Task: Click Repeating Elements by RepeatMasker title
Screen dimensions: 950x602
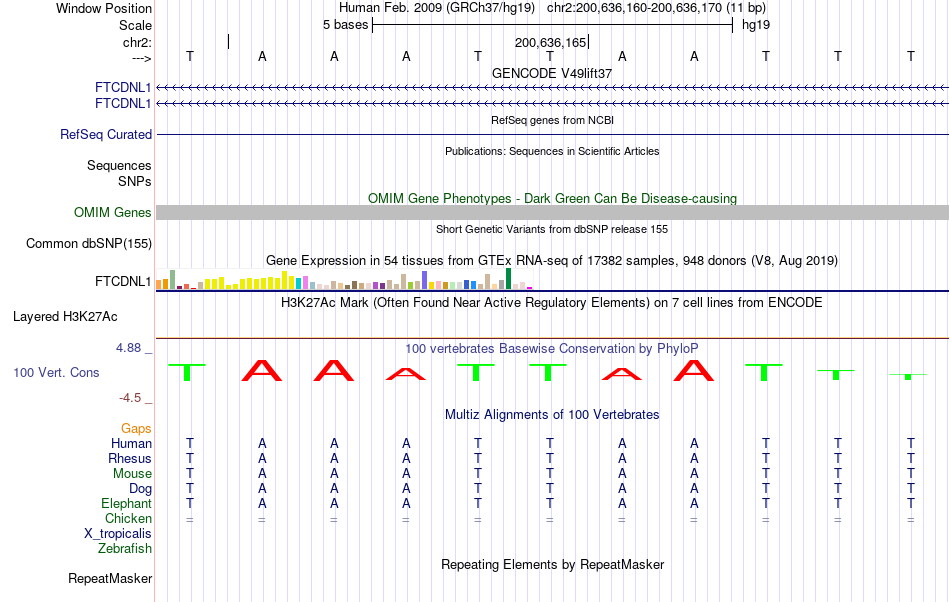Action: [552, 564]
